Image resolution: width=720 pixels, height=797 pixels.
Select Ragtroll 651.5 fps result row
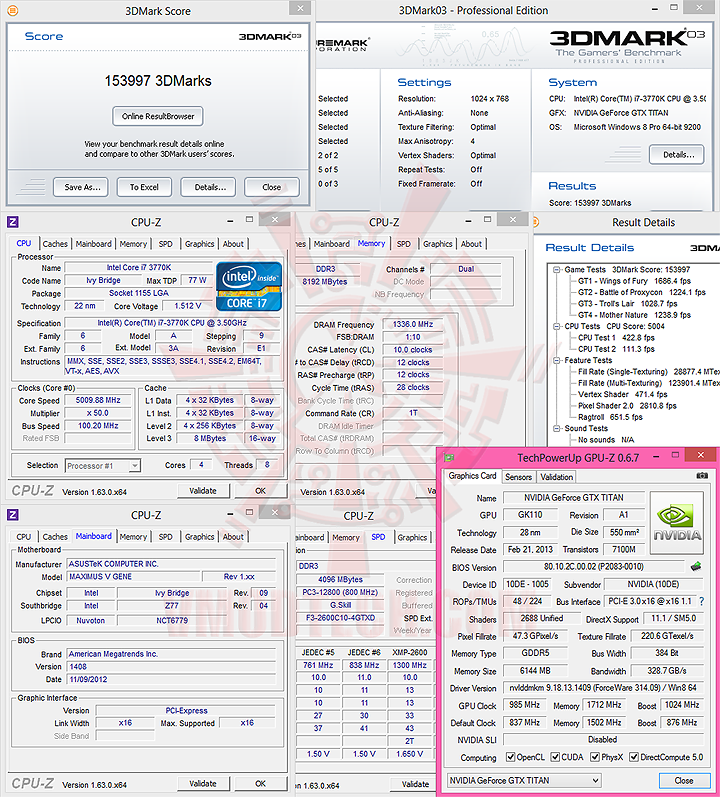[x=610, y=417]
